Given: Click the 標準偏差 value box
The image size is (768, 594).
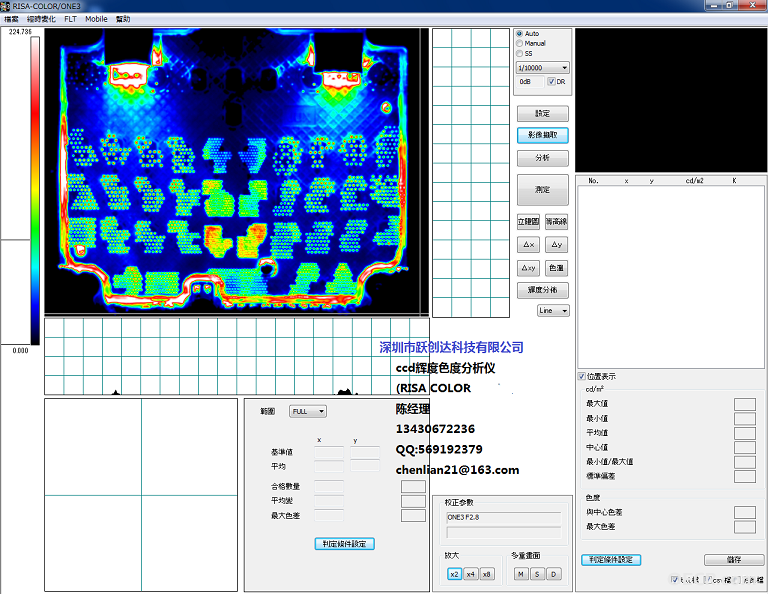Looking at the screenshot, I should [x=744, y=476].
